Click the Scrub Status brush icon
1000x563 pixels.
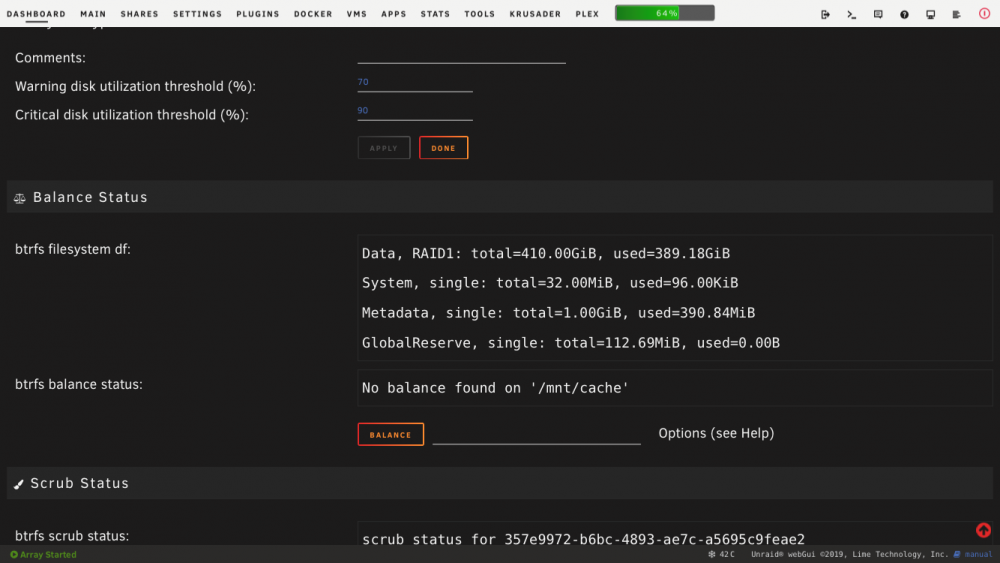point(18,485)
